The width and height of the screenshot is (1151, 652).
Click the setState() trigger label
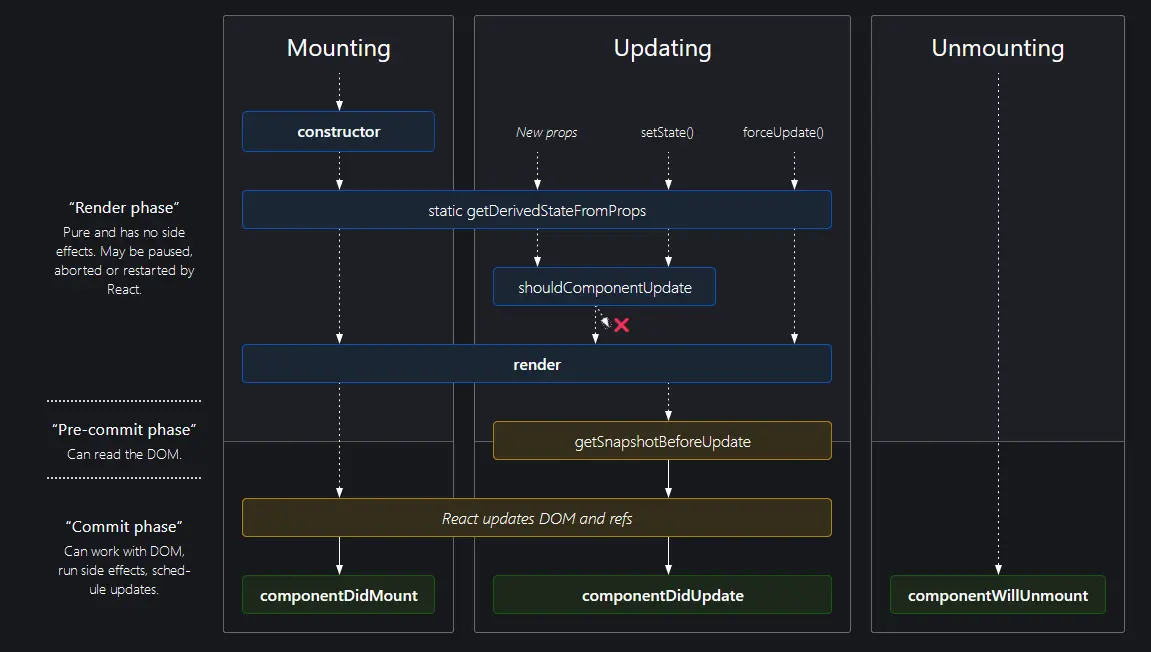pos(667,132)
